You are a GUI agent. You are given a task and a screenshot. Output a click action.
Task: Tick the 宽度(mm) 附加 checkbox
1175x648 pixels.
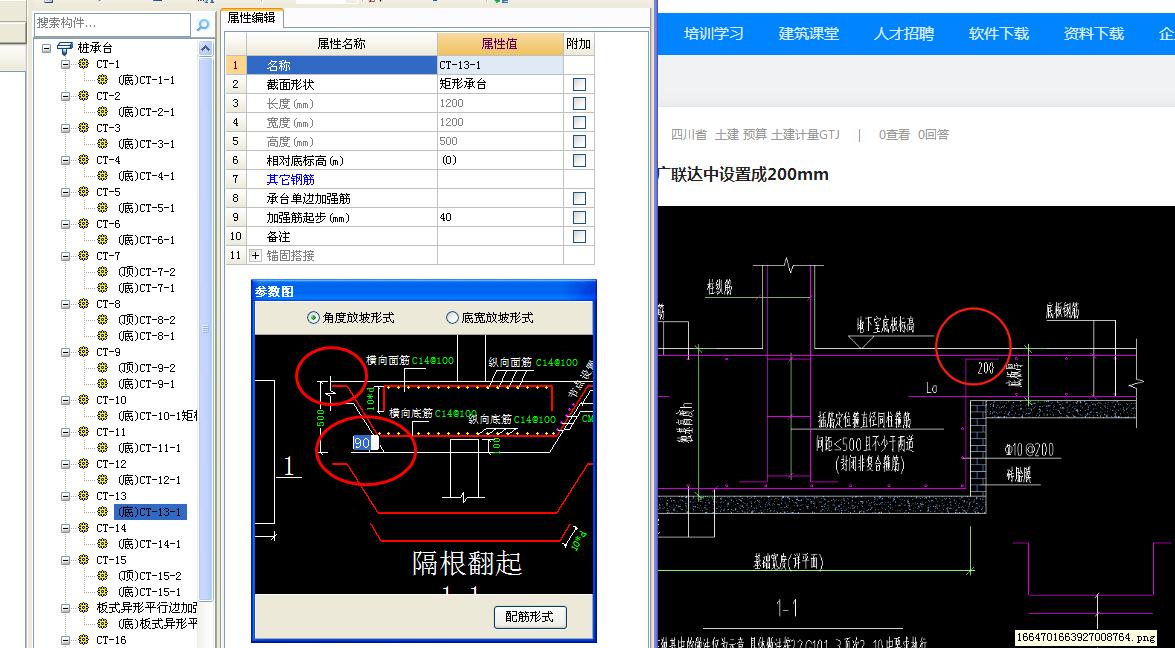click(x=579, y=122)
